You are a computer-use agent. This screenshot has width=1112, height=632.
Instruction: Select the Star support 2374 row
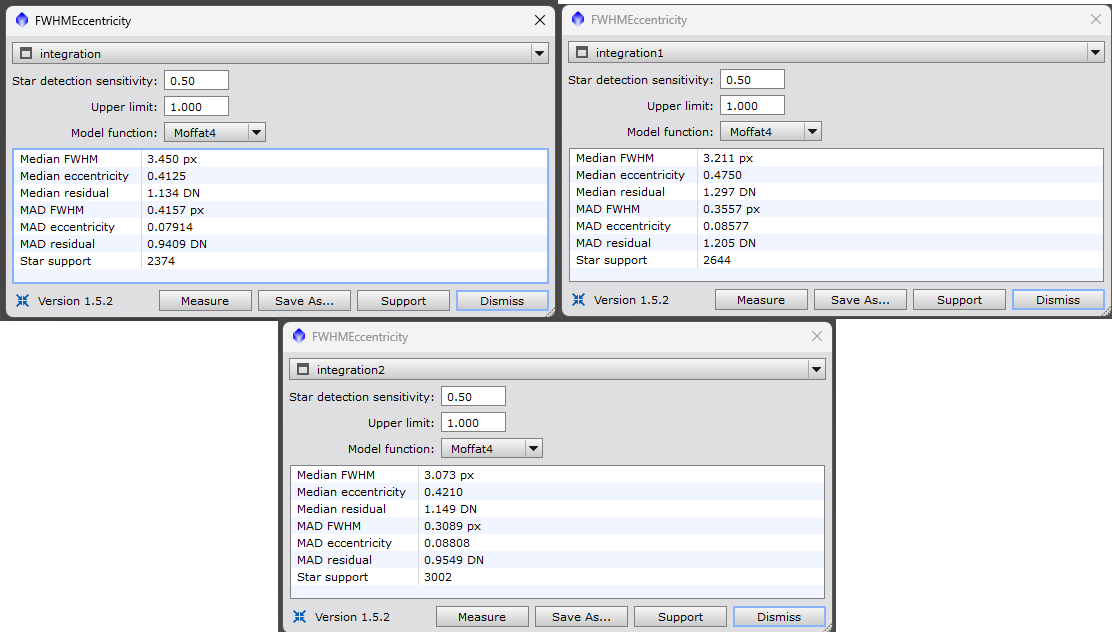pos(281,261)
